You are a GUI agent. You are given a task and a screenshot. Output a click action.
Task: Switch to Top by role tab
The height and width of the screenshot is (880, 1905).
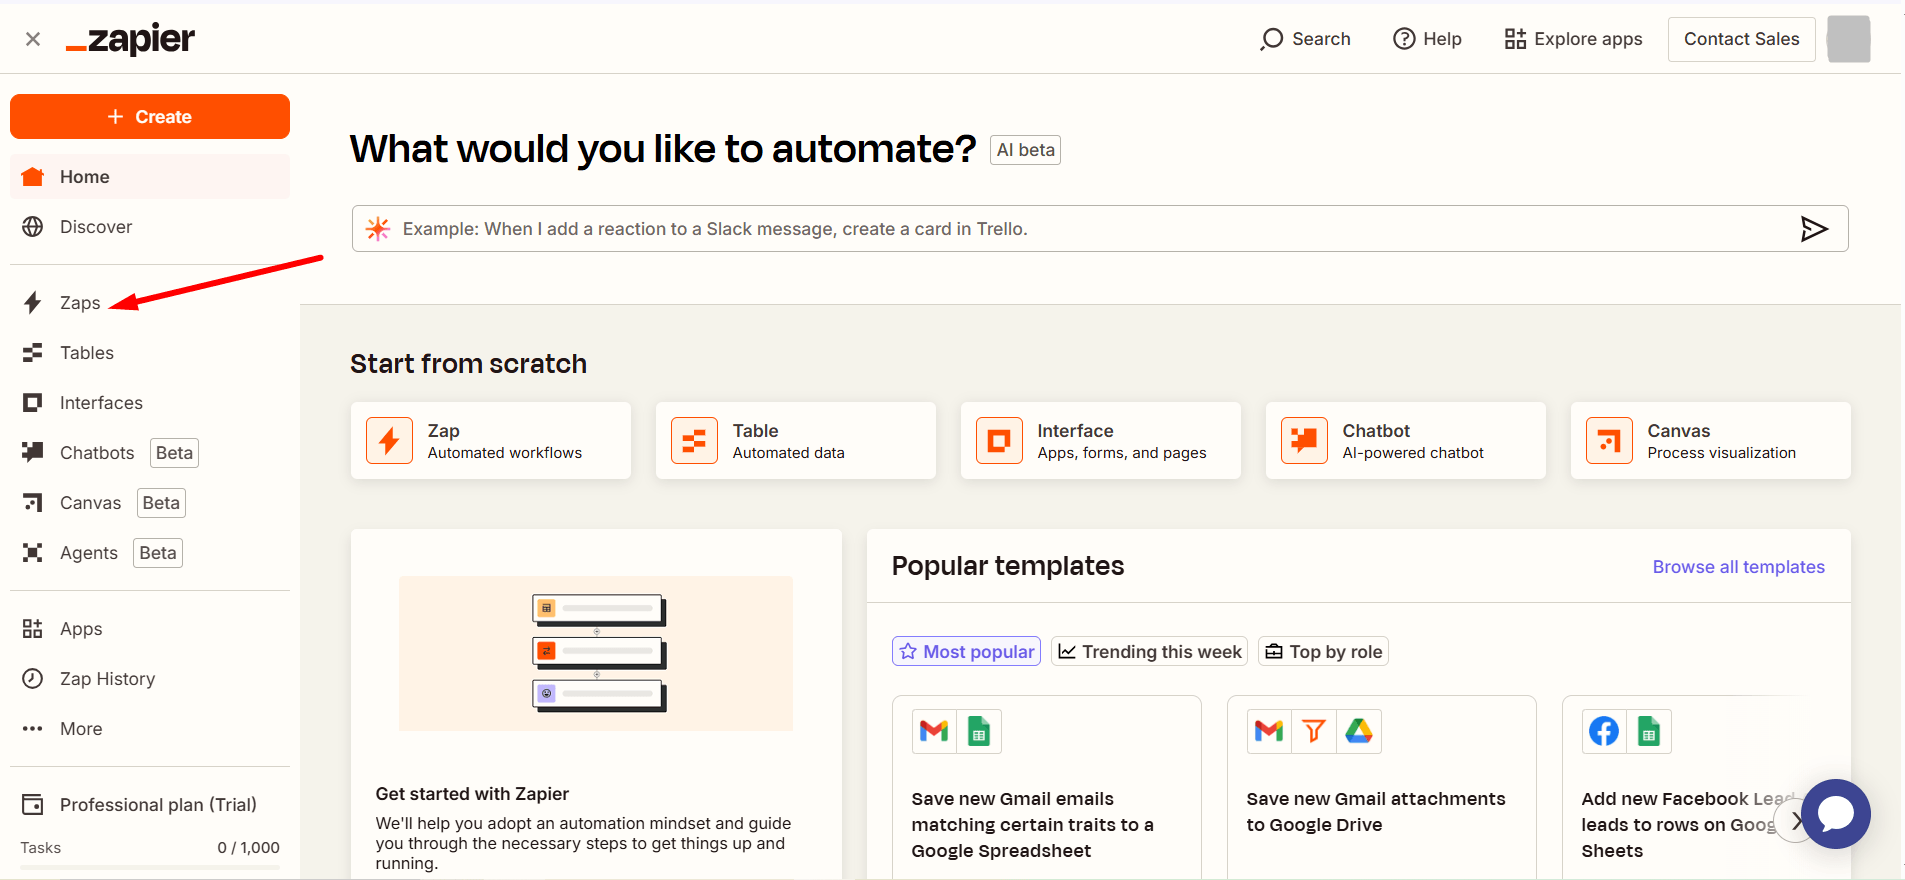tap(1323, 652)
